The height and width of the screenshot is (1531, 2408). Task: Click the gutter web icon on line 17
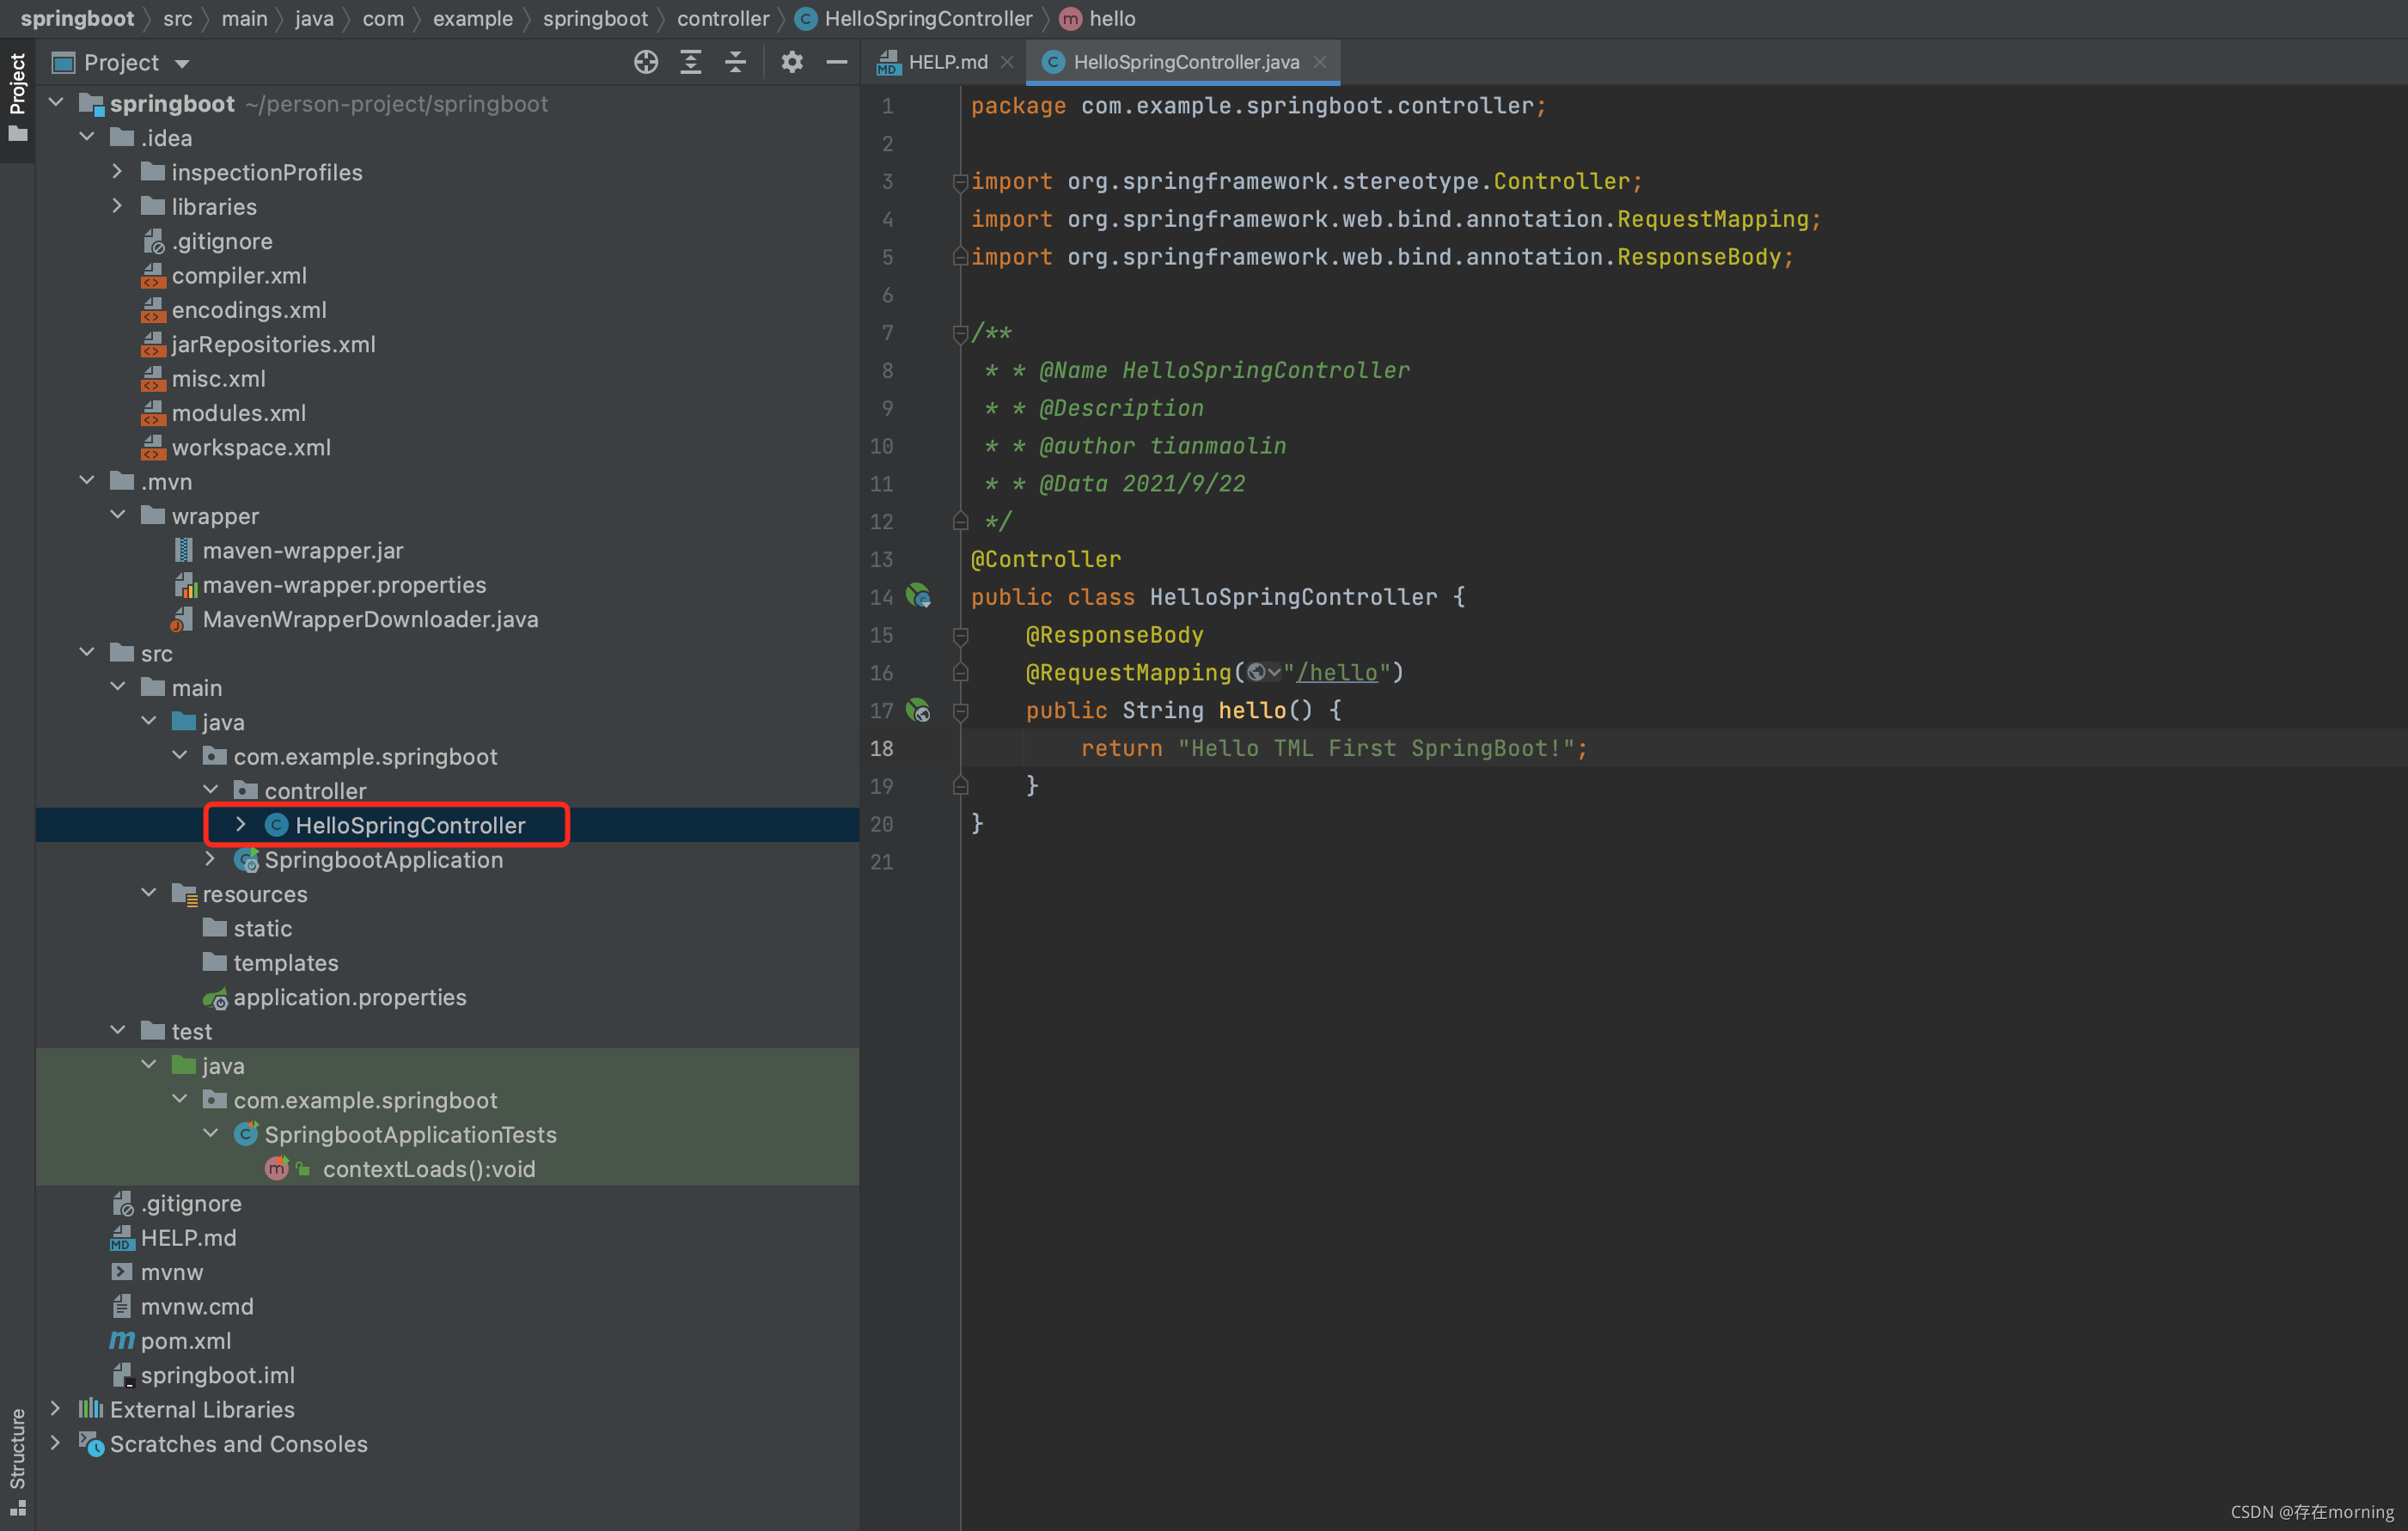tap(918, 710)
